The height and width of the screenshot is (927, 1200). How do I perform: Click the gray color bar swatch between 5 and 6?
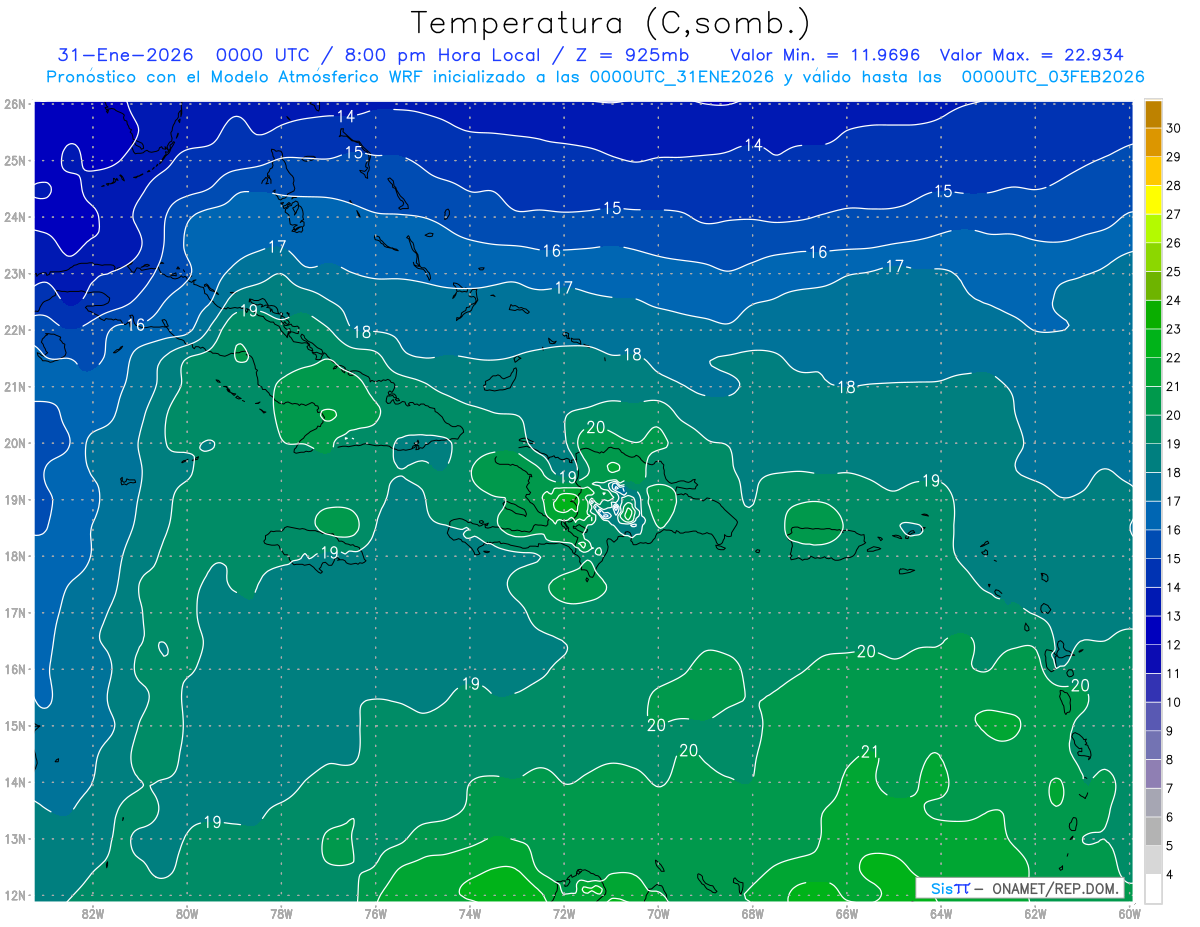1153,830
